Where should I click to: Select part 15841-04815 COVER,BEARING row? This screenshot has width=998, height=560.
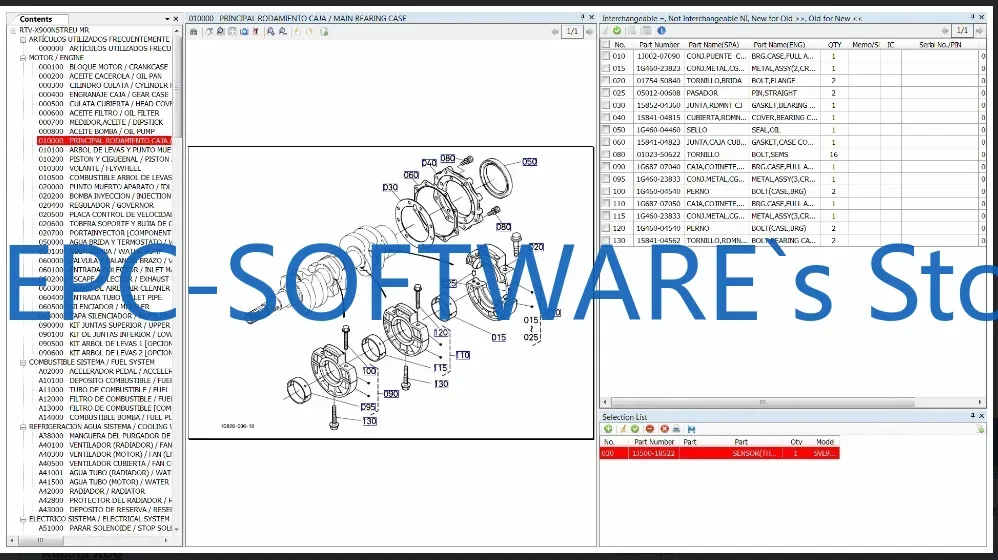pos(792,117)
